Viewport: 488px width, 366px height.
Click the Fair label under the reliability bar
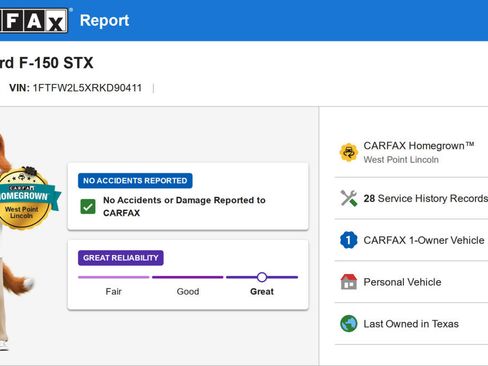[114, 292]
